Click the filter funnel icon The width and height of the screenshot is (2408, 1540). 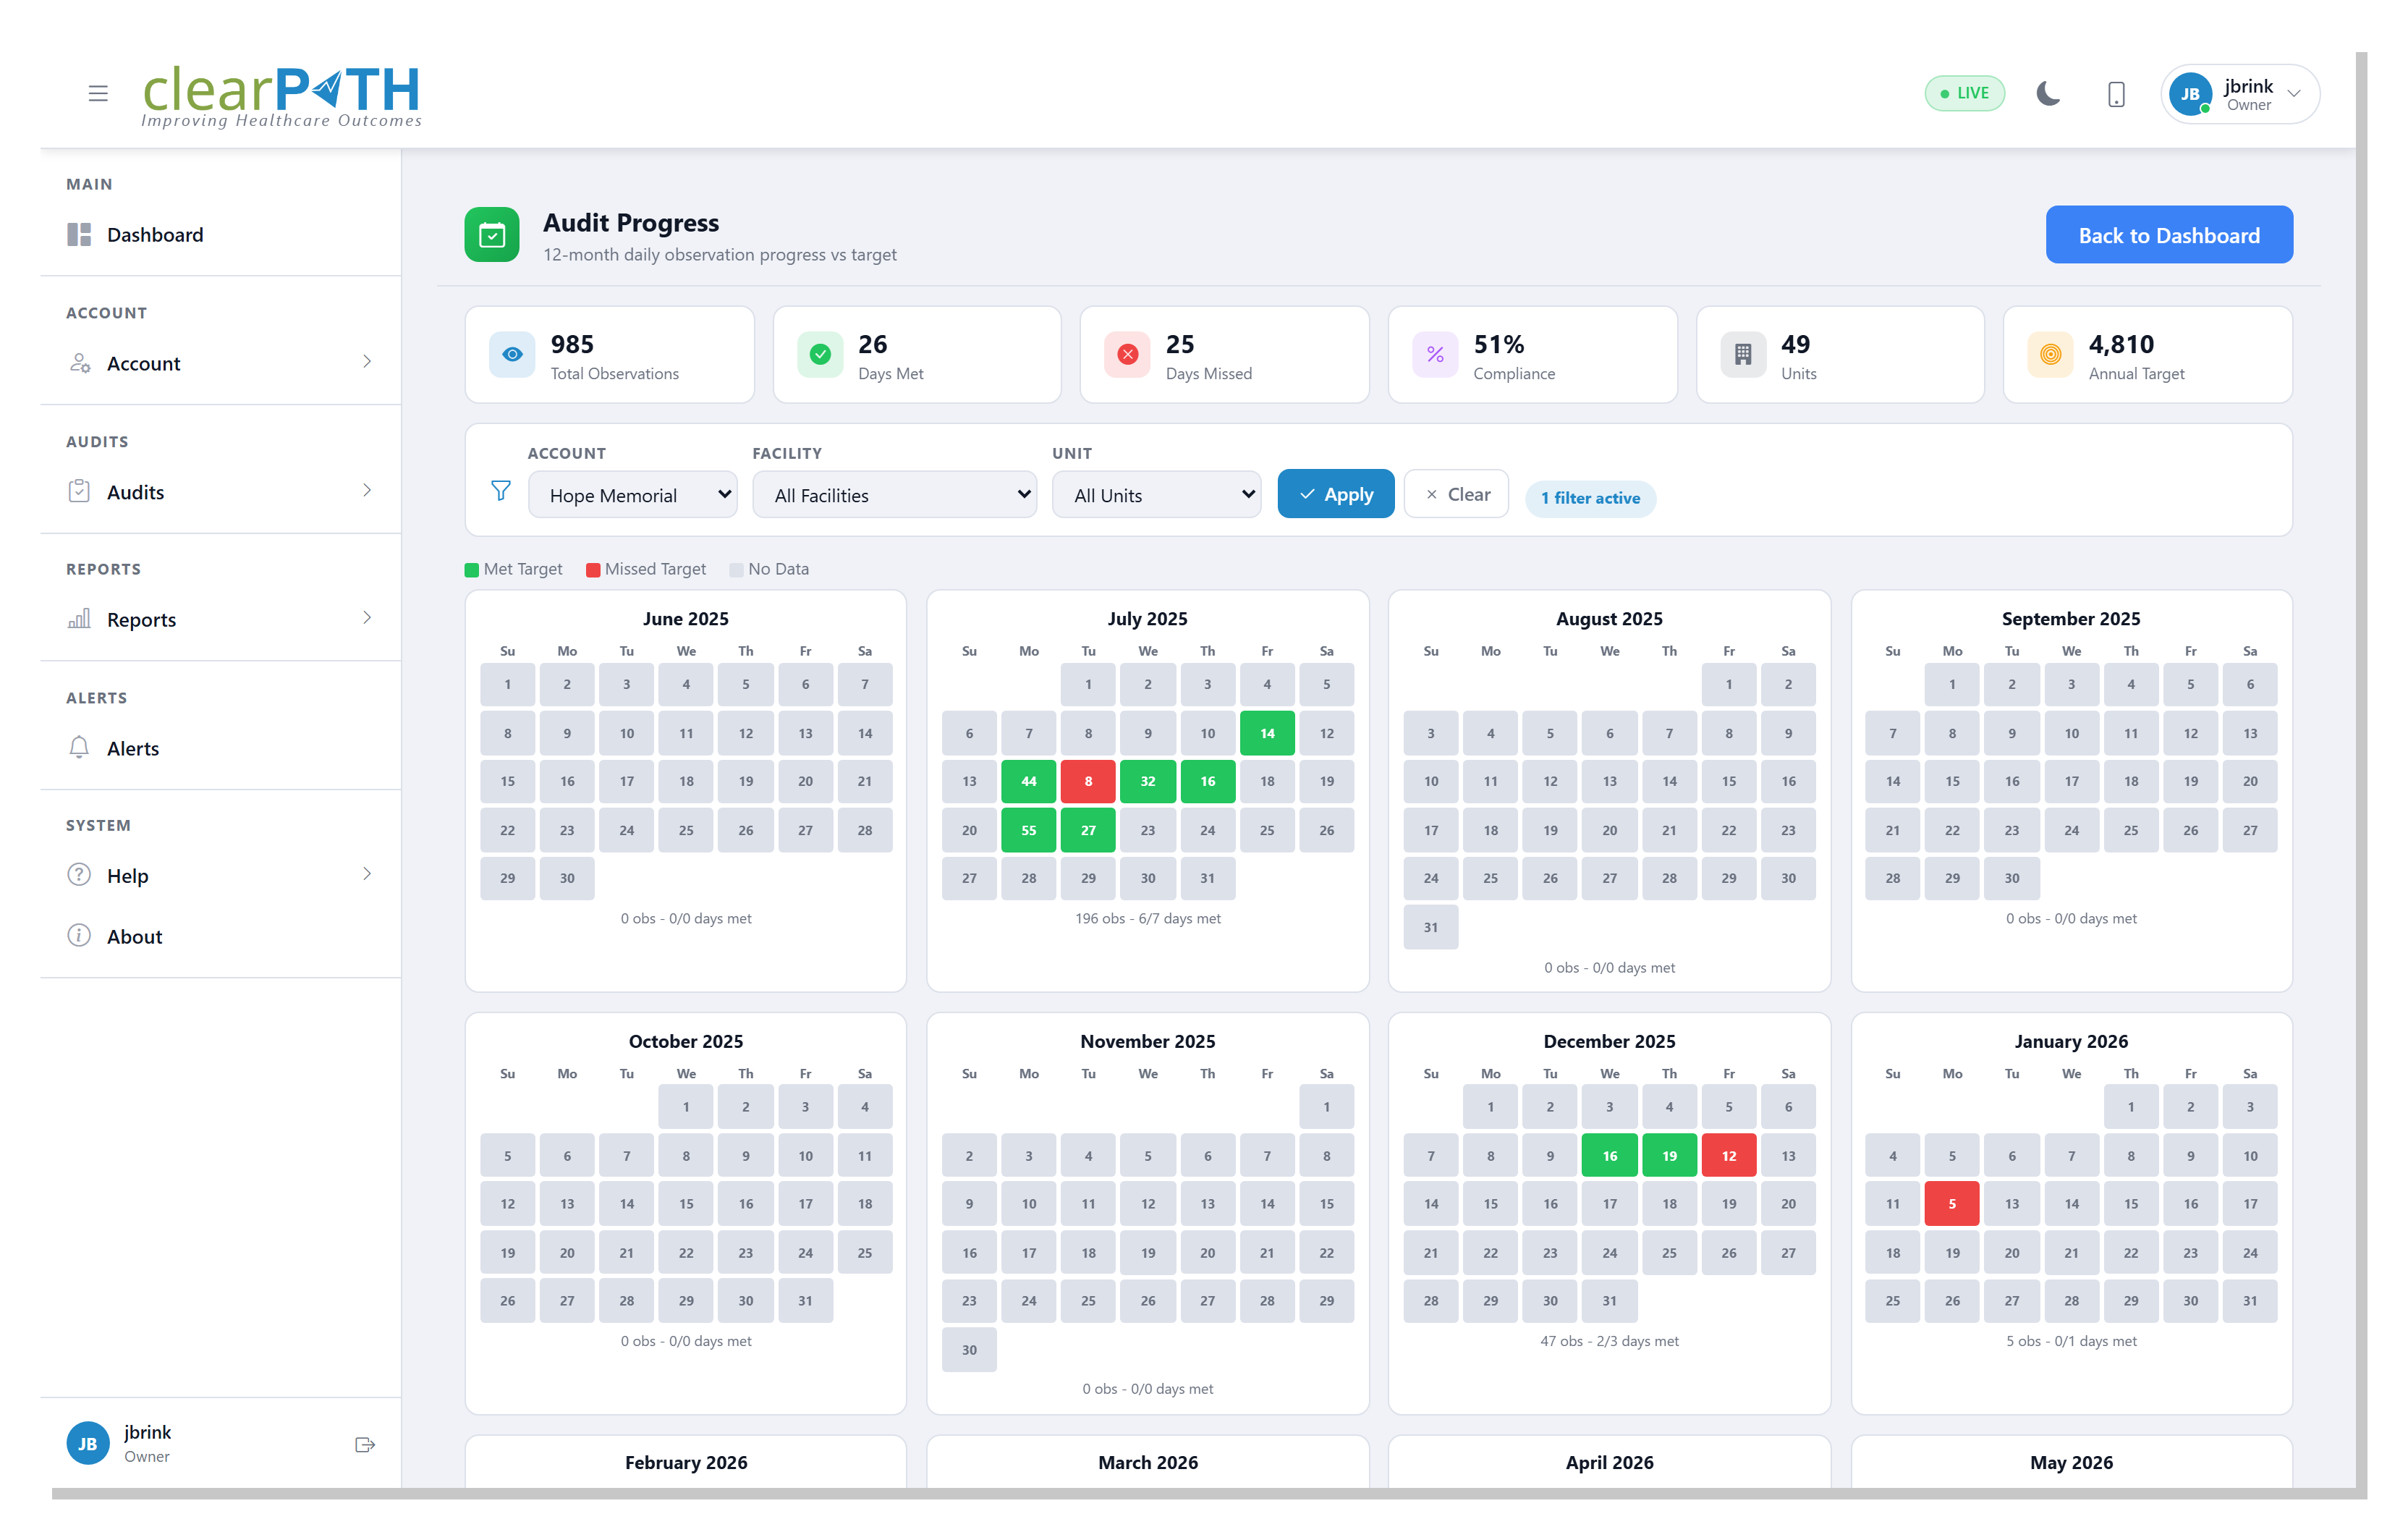(501, 491)
